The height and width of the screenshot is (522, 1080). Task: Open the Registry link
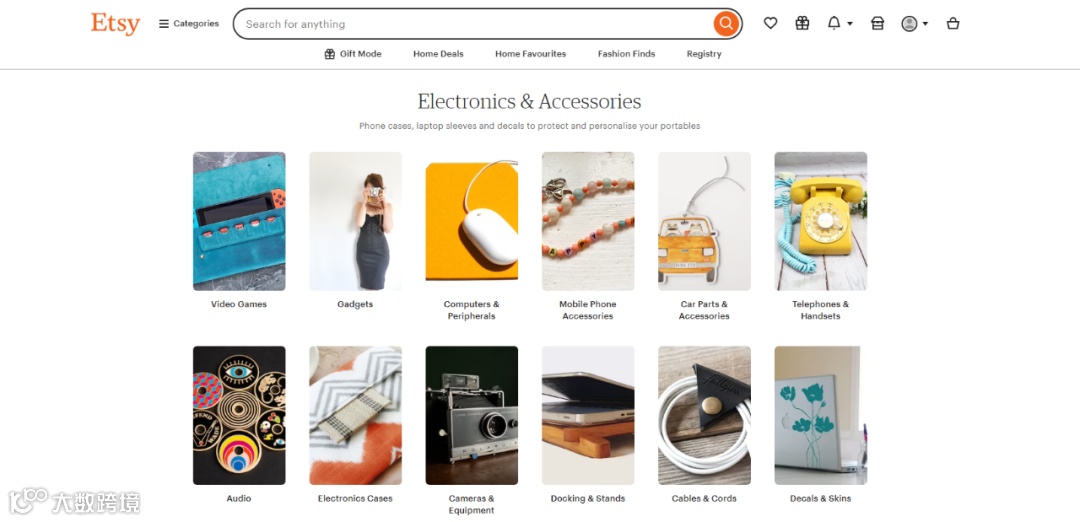pyautogui.click(x=704, y=54)
